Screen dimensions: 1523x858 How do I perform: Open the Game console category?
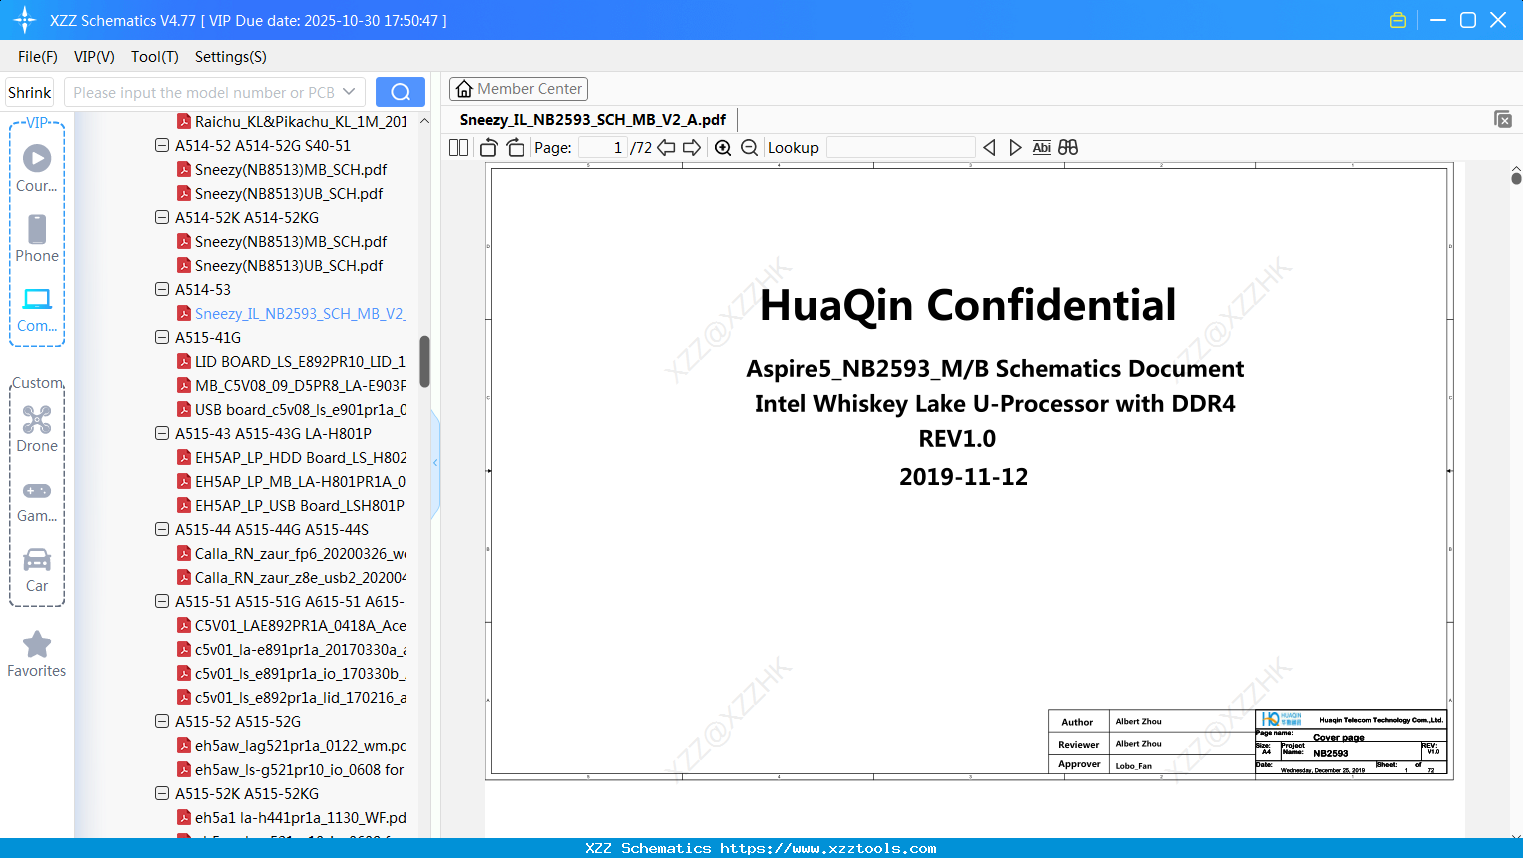(x=37, y=500)
